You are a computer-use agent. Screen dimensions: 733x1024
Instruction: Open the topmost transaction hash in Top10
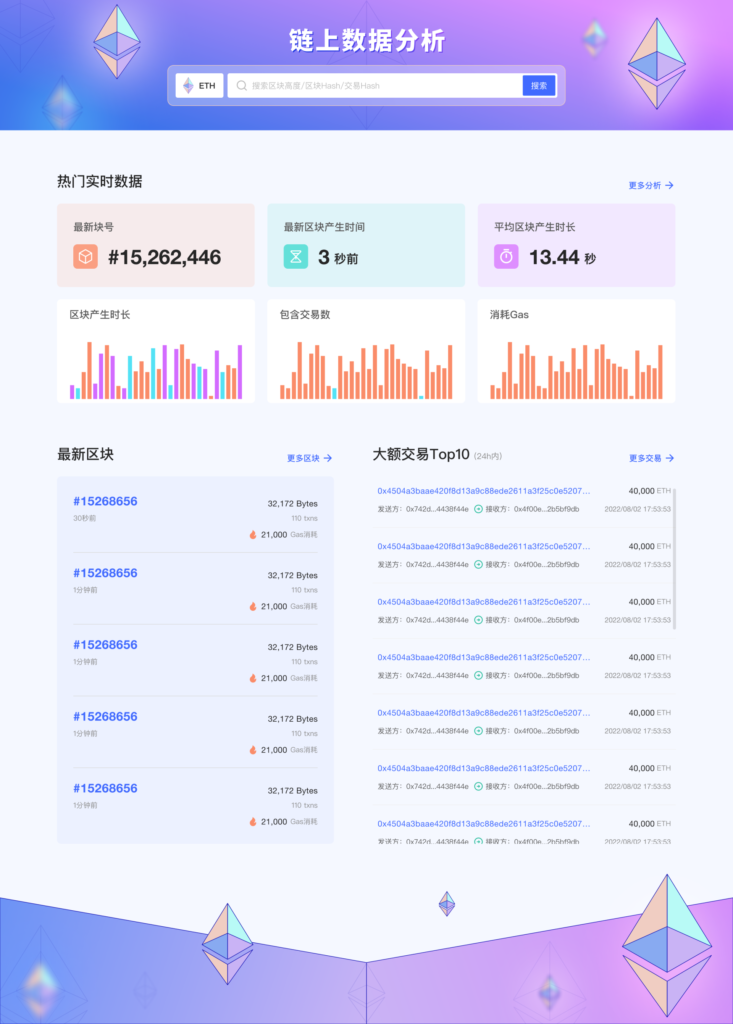point(483,491)
